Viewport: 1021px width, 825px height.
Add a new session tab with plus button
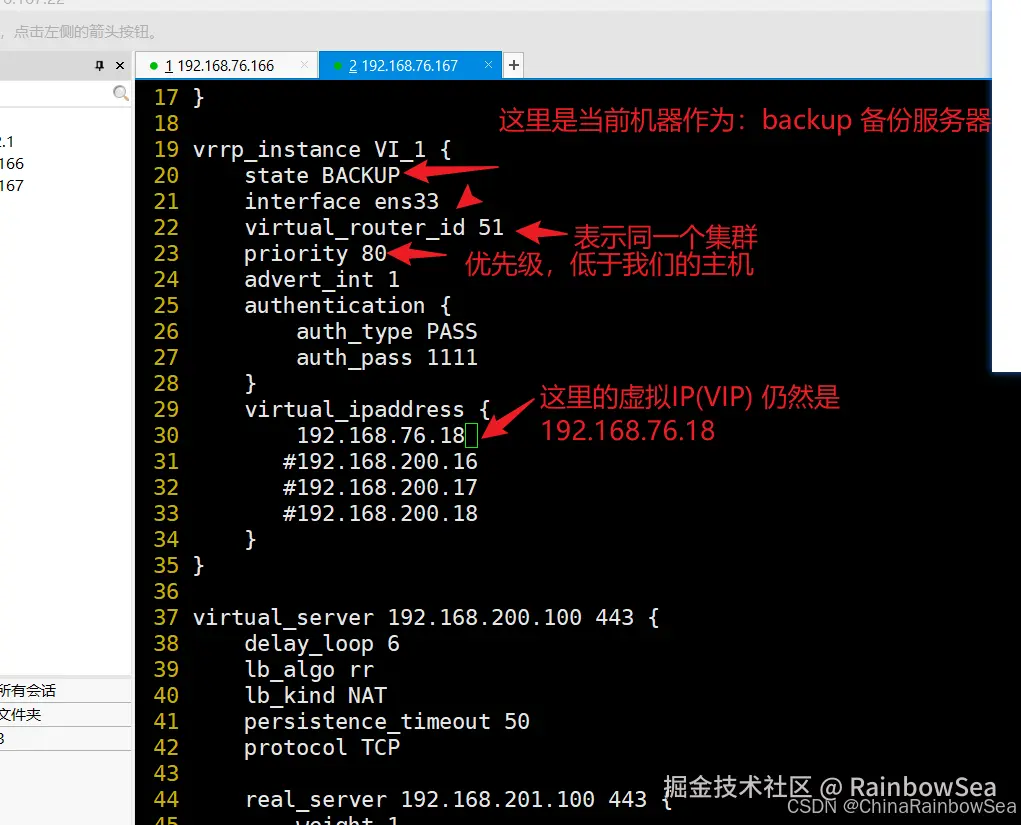(514, 65)
